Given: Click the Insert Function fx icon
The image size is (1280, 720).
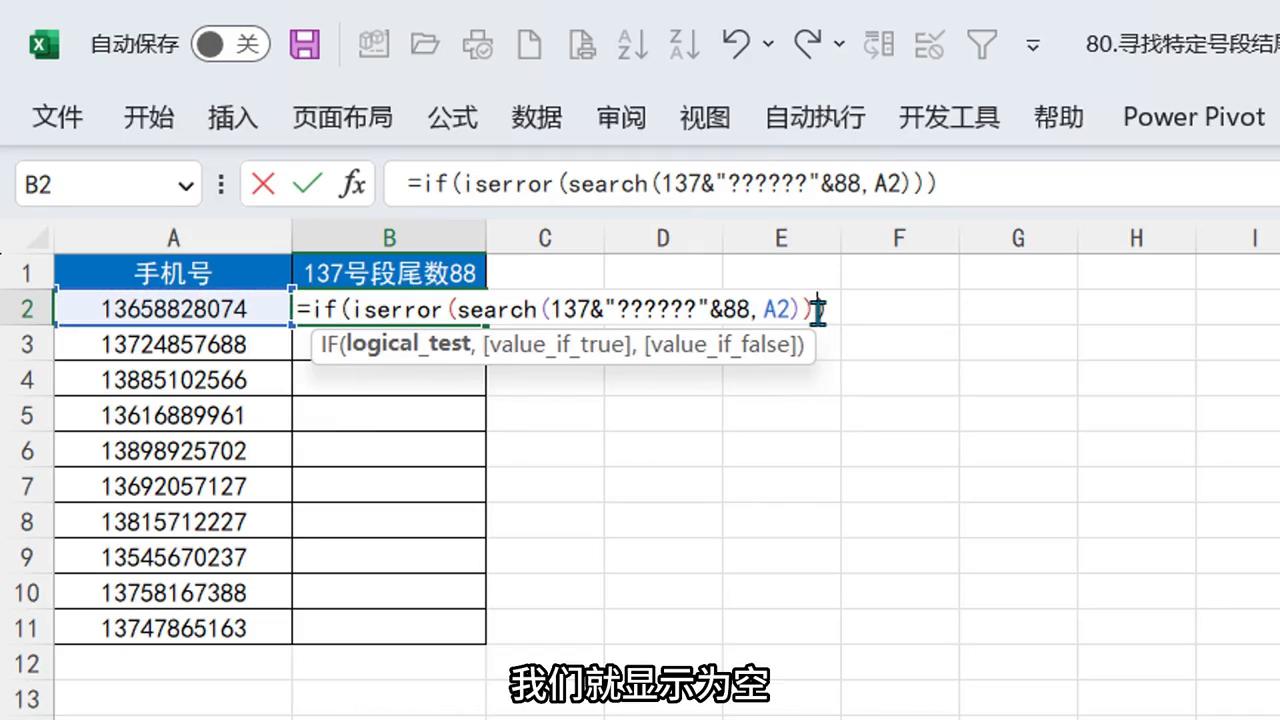Looking at the screenshot, I should pos(353,184).
